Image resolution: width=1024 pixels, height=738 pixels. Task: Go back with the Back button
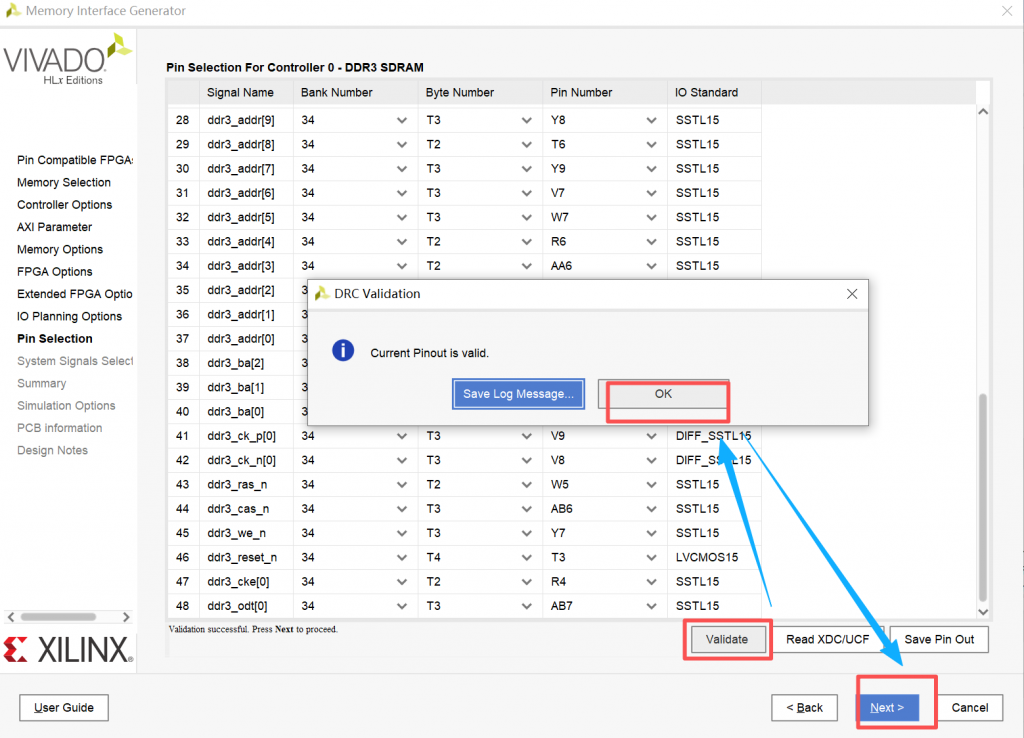[804, 708]
